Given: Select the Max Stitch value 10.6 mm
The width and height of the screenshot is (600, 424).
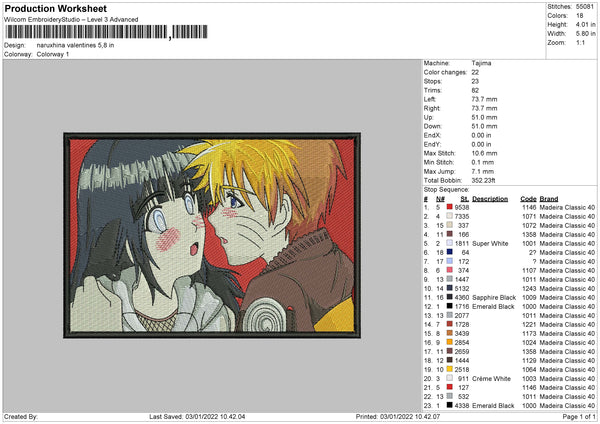Looking at the screenshot, I should (484, 153).
